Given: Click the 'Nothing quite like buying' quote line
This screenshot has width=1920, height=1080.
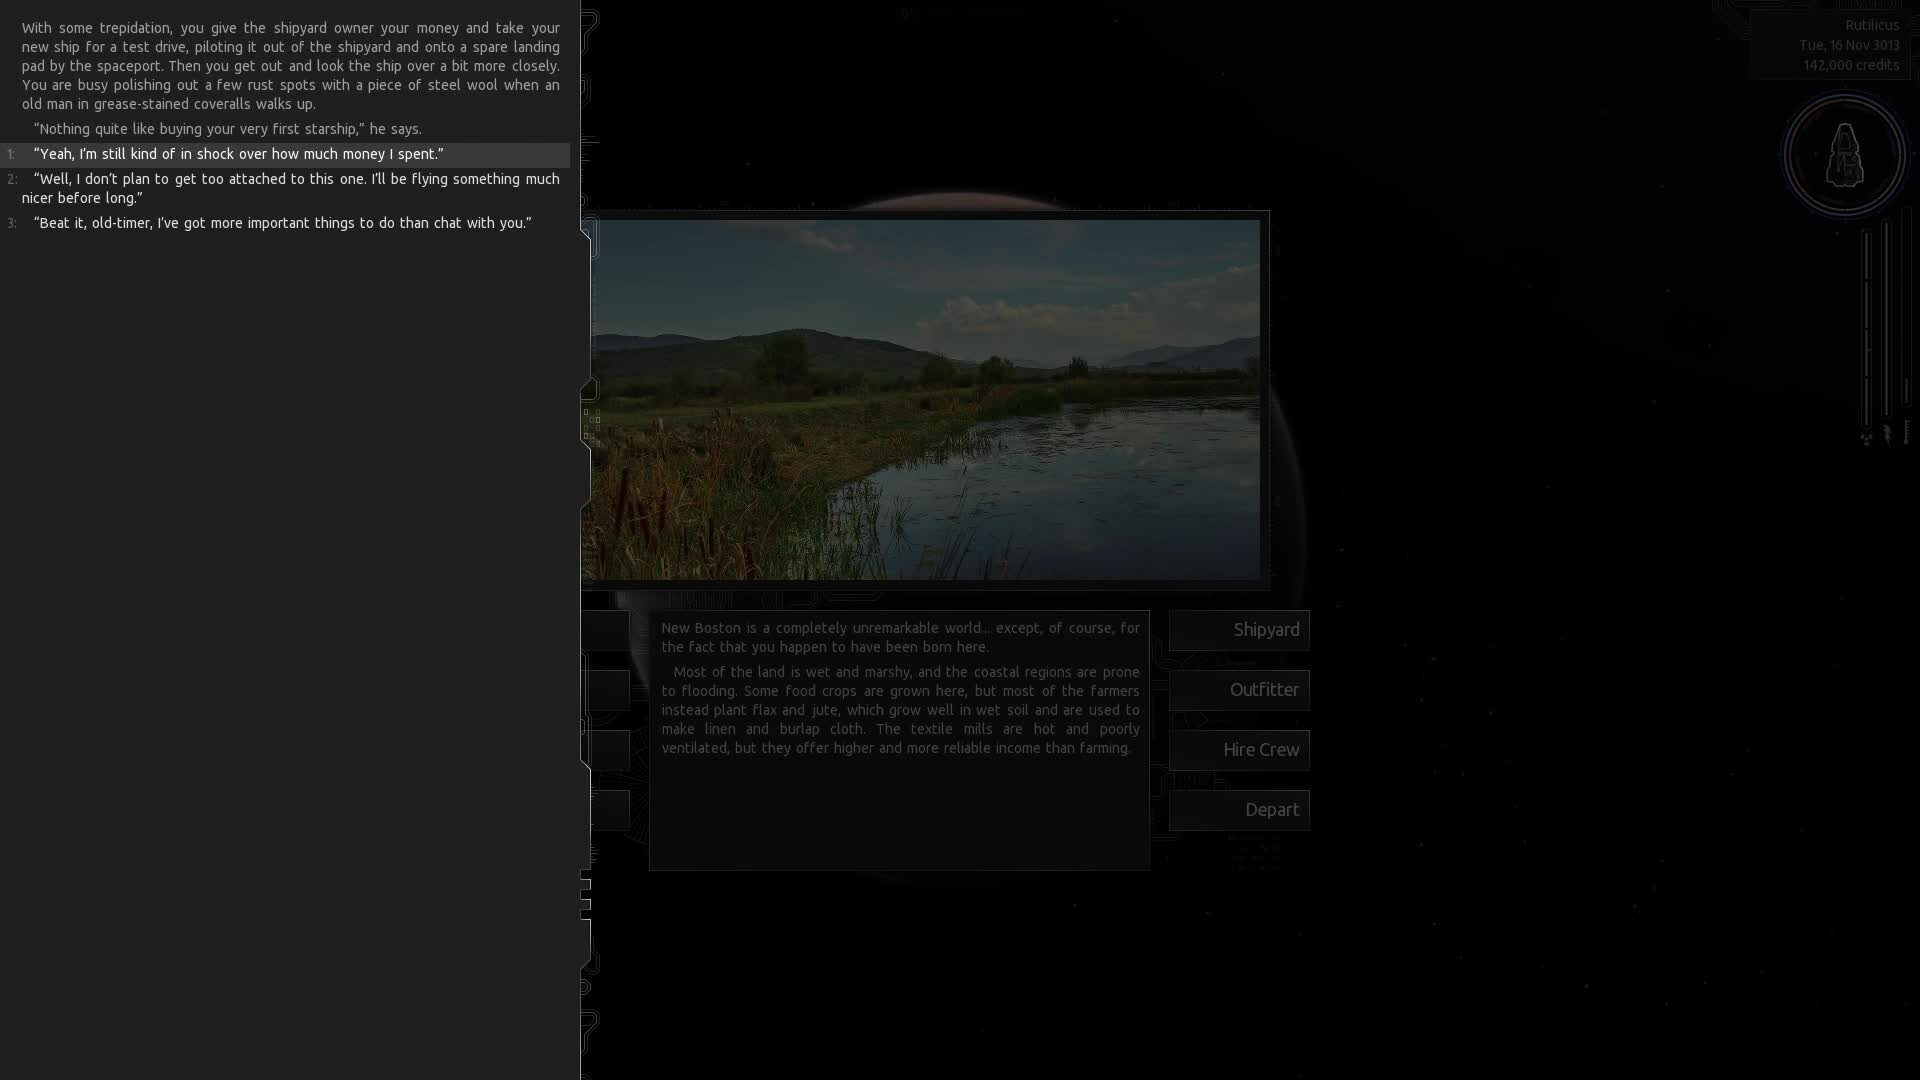Looking at the screenshot, I should (x=228, y=129).
